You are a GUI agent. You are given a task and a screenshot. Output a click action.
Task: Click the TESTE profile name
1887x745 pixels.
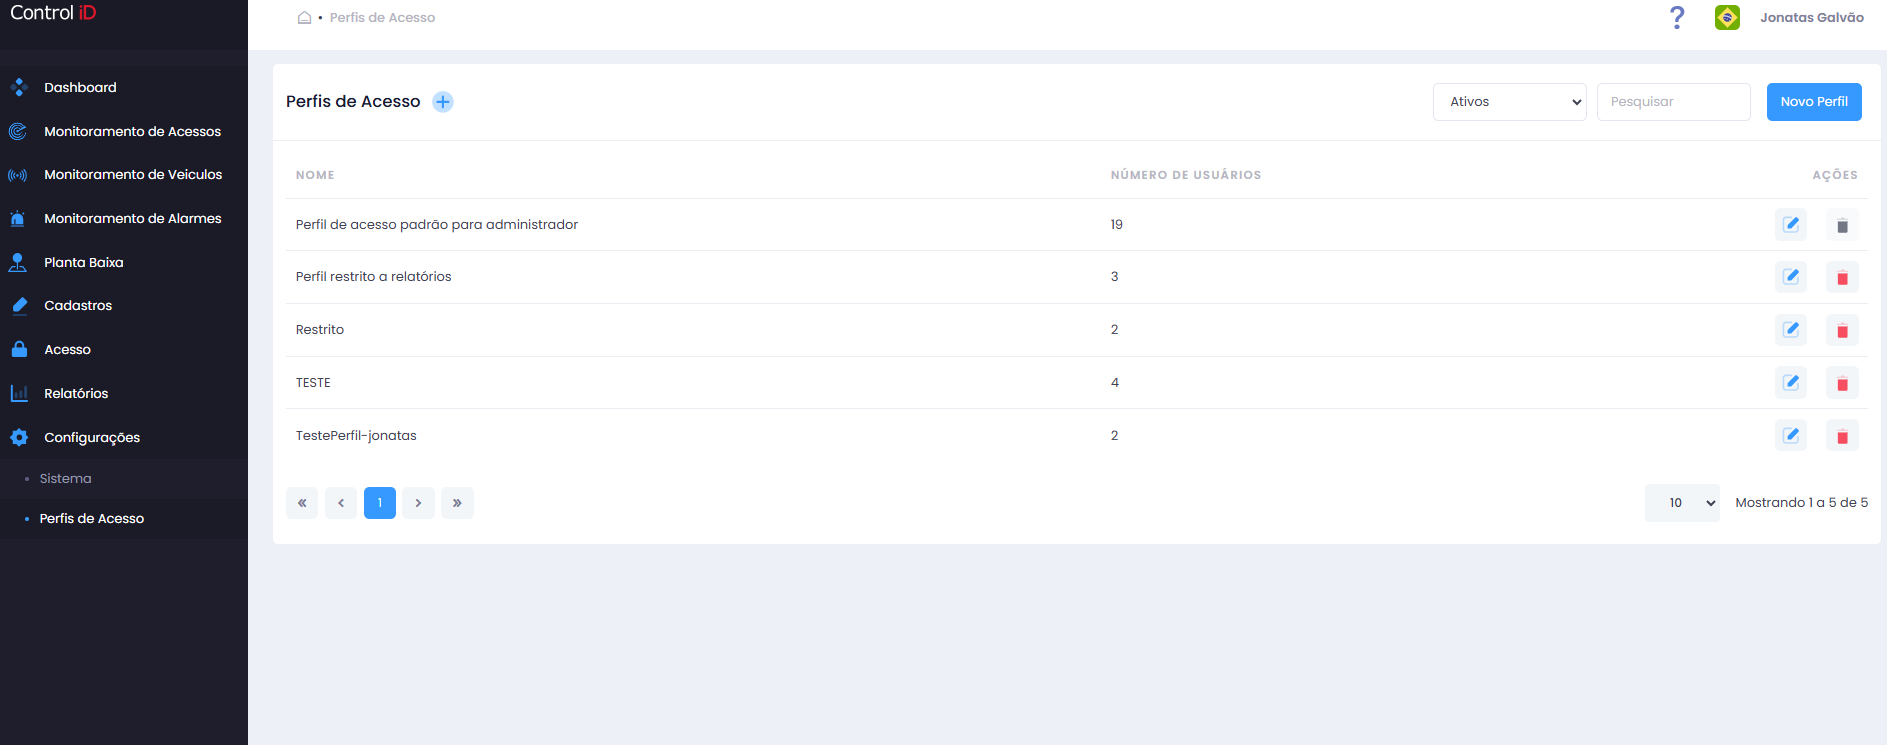[x=313, y=383]
